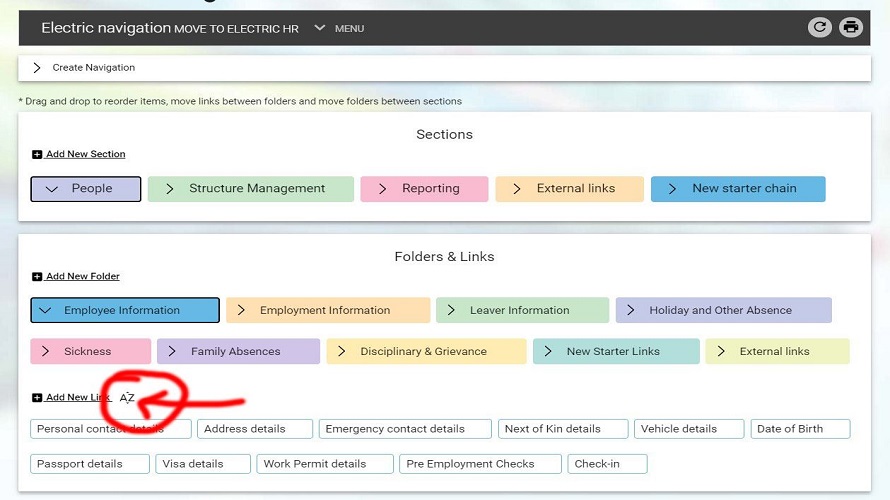Expand the Create Navigation panel

pos(37,68)
